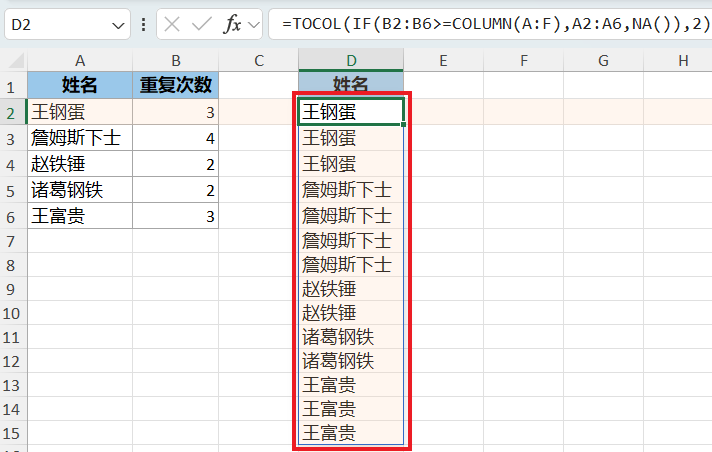The width and height of the screenshot is (712, 452).
Task: Select column D header
Action: (351, 60)
